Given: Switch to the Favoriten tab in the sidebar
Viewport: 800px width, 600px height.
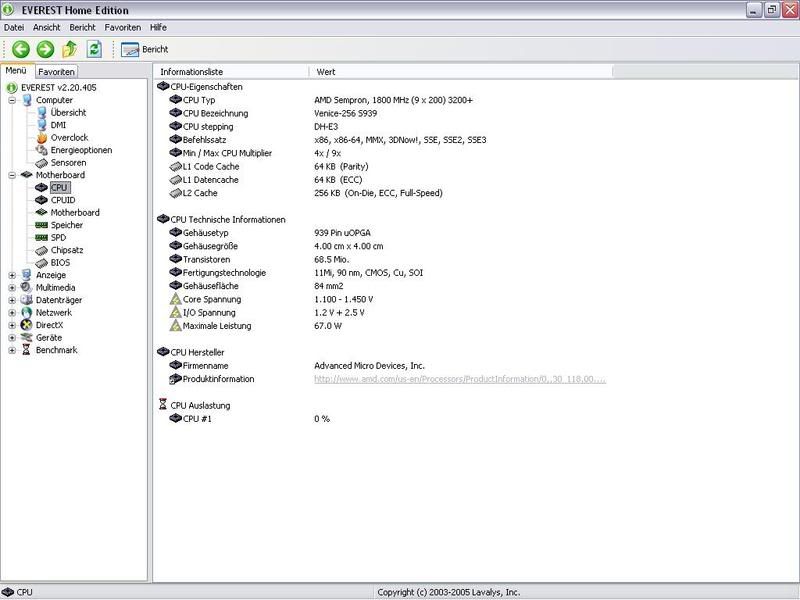Looking at the screenshot, I should click(x=56, y=72).
